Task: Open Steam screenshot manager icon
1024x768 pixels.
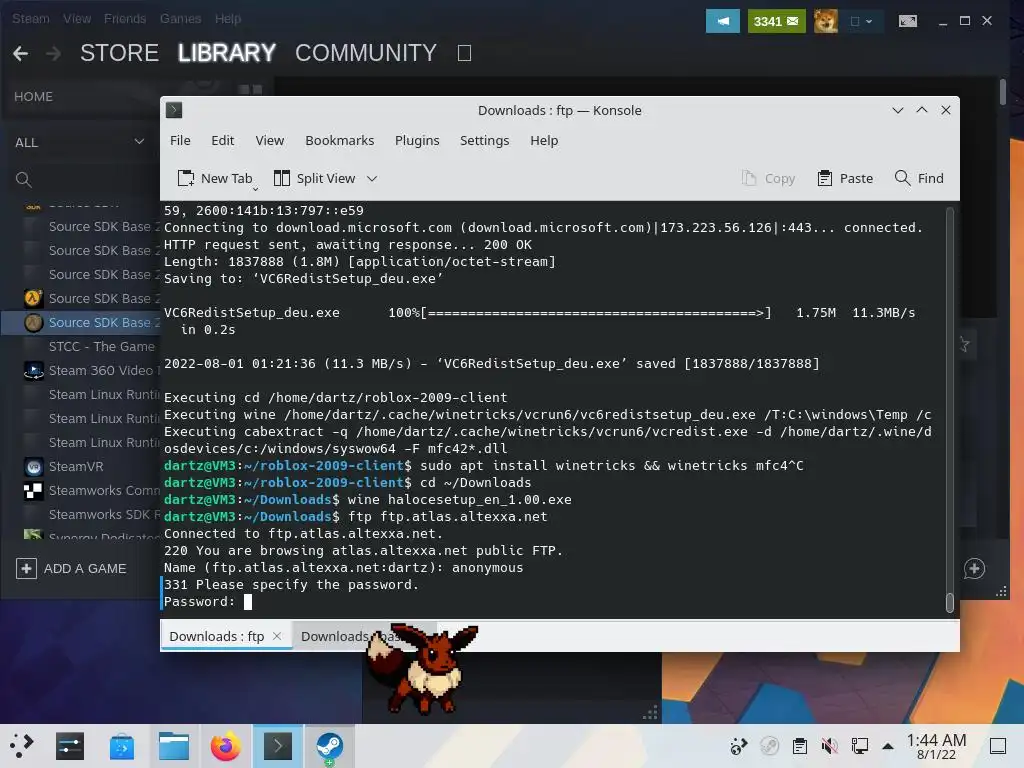Action: pyautogui.click(x=908, y=21)
